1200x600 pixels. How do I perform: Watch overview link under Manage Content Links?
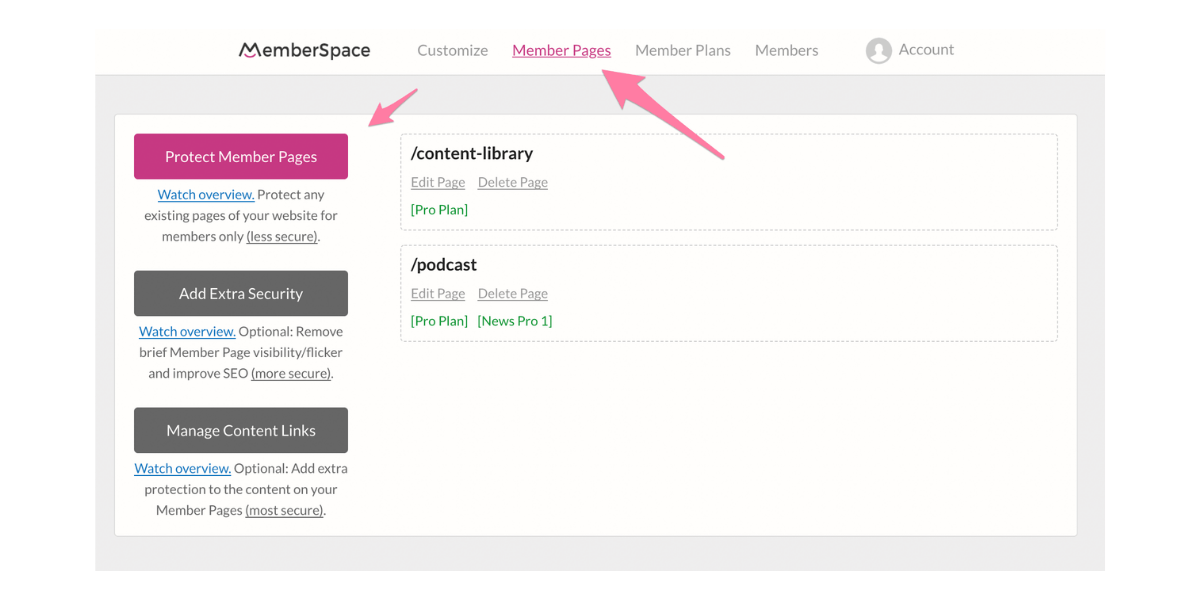183,469
